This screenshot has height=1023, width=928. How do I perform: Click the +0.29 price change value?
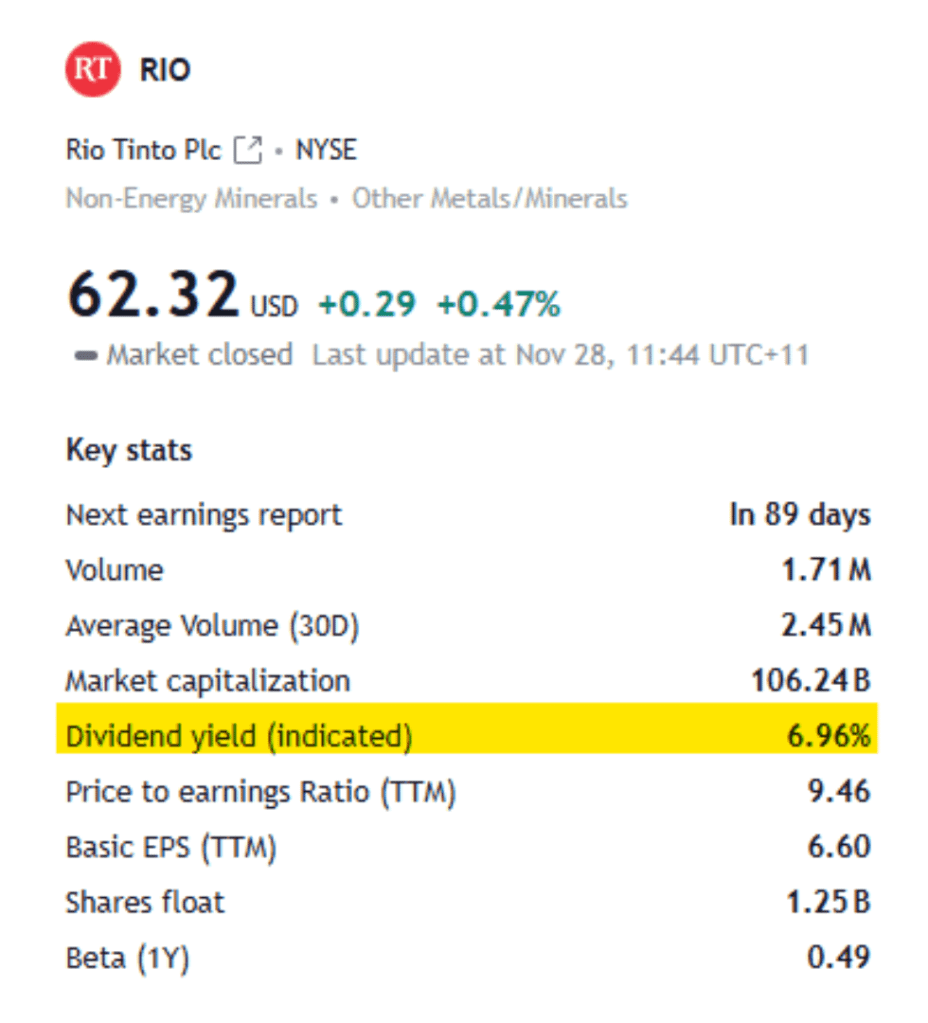point(367,304)
